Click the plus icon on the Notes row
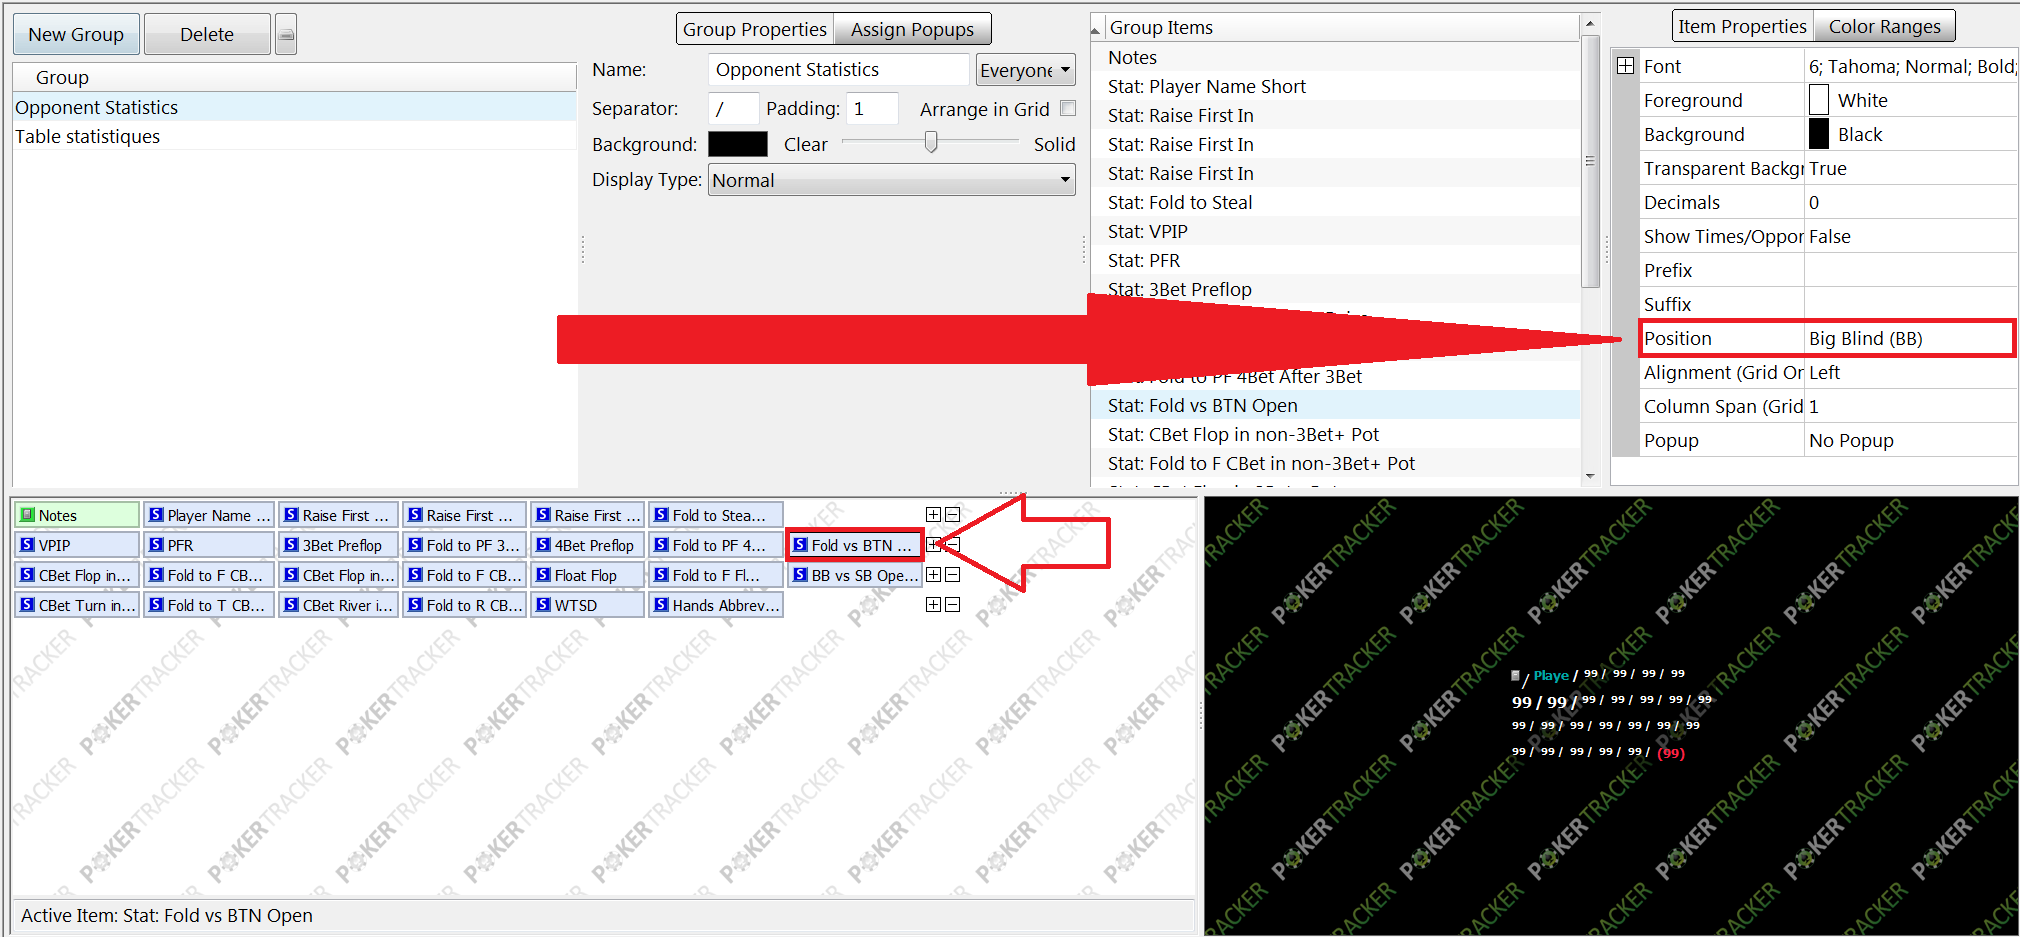Screen dimensions: 2020x937 click(933, 514)
